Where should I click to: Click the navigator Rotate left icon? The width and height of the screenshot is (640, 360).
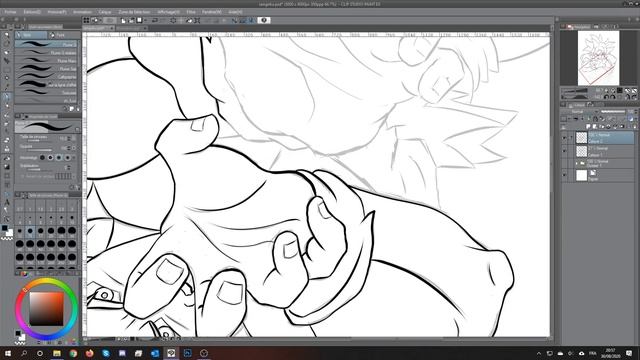click(x=606, y=97)
